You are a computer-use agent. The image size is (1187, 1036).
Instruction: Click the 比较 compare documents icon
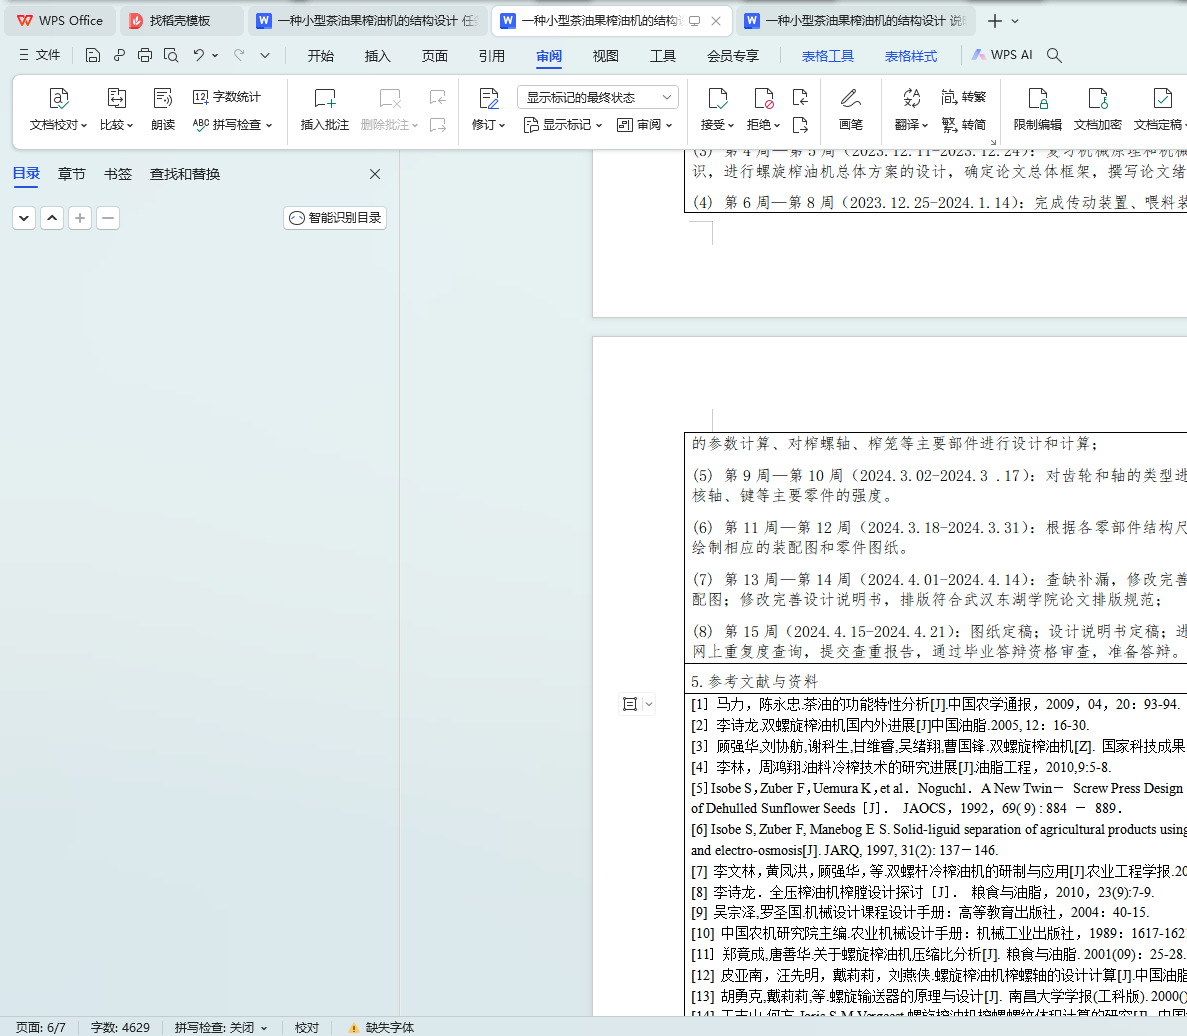click(x=116, y=98)
